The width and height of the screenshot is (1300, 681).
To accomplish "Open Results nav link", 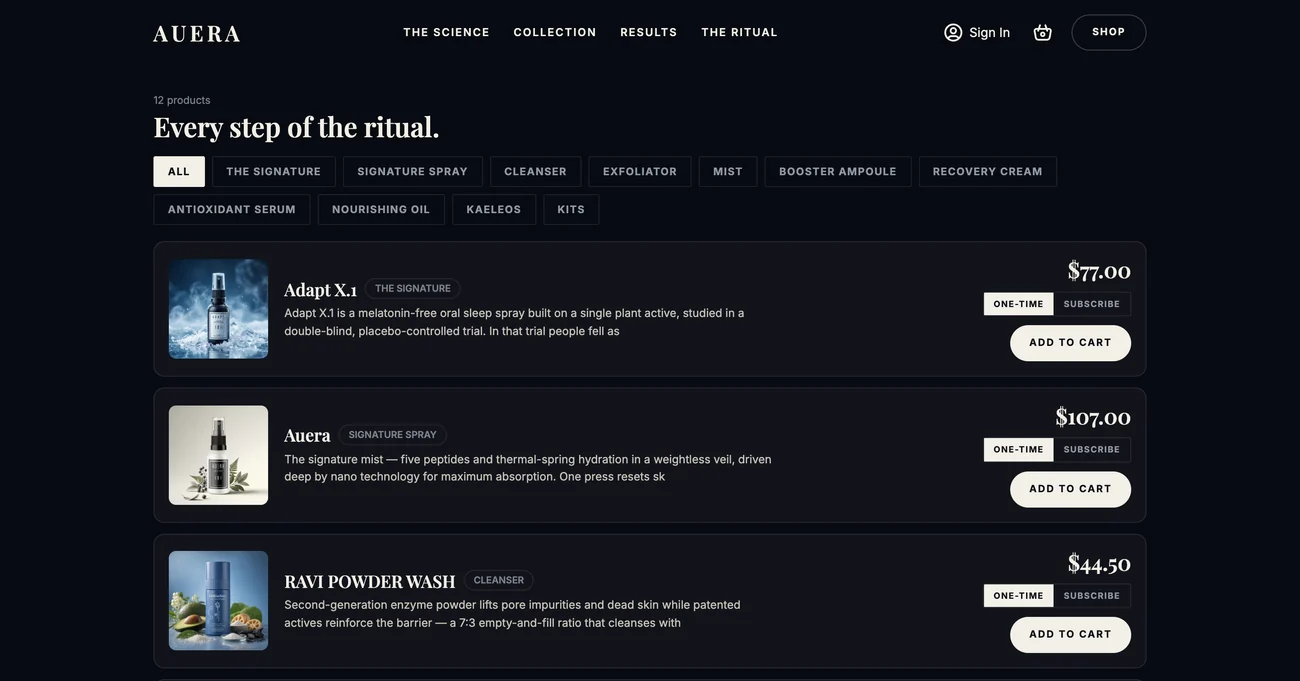I will (649, 32).
